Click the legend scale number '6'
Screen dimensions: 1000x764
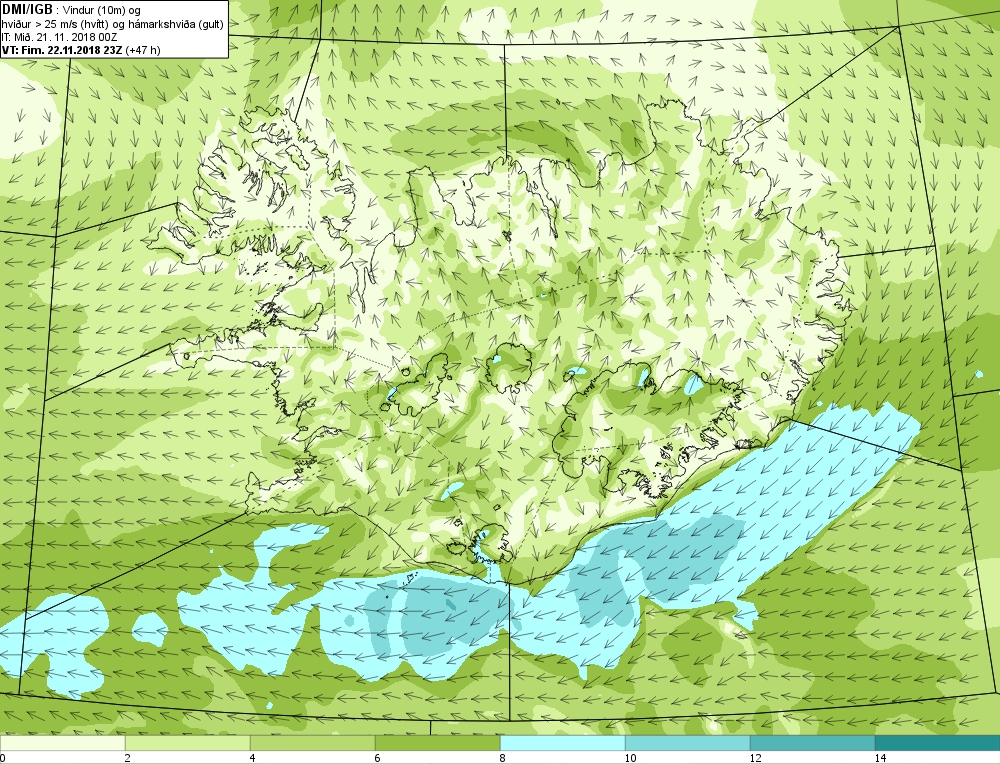(x=378, y=758)
